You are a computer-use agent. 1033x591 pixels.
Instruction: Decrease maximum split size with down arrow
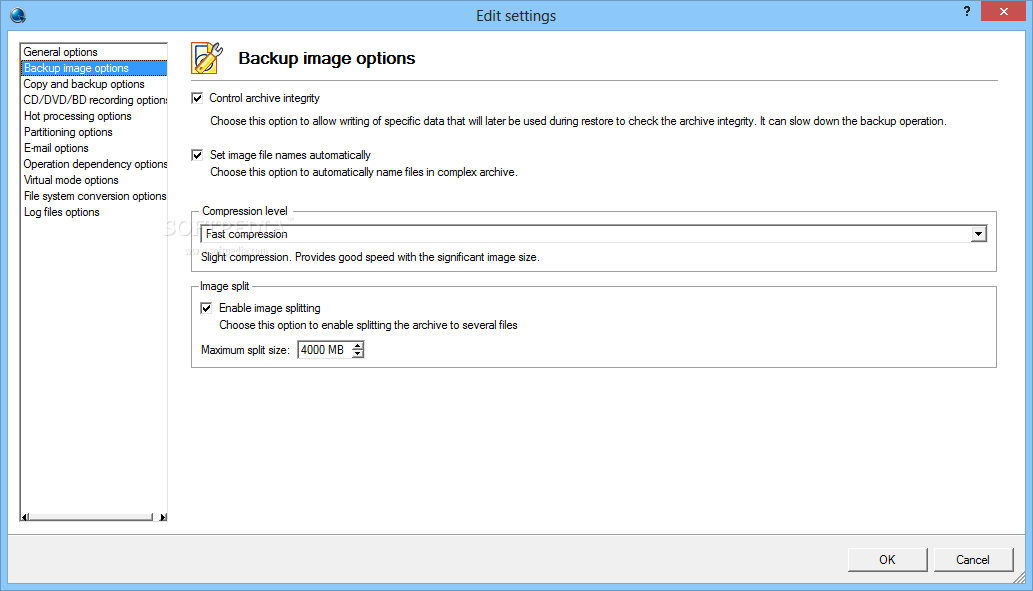pos(357,354)
